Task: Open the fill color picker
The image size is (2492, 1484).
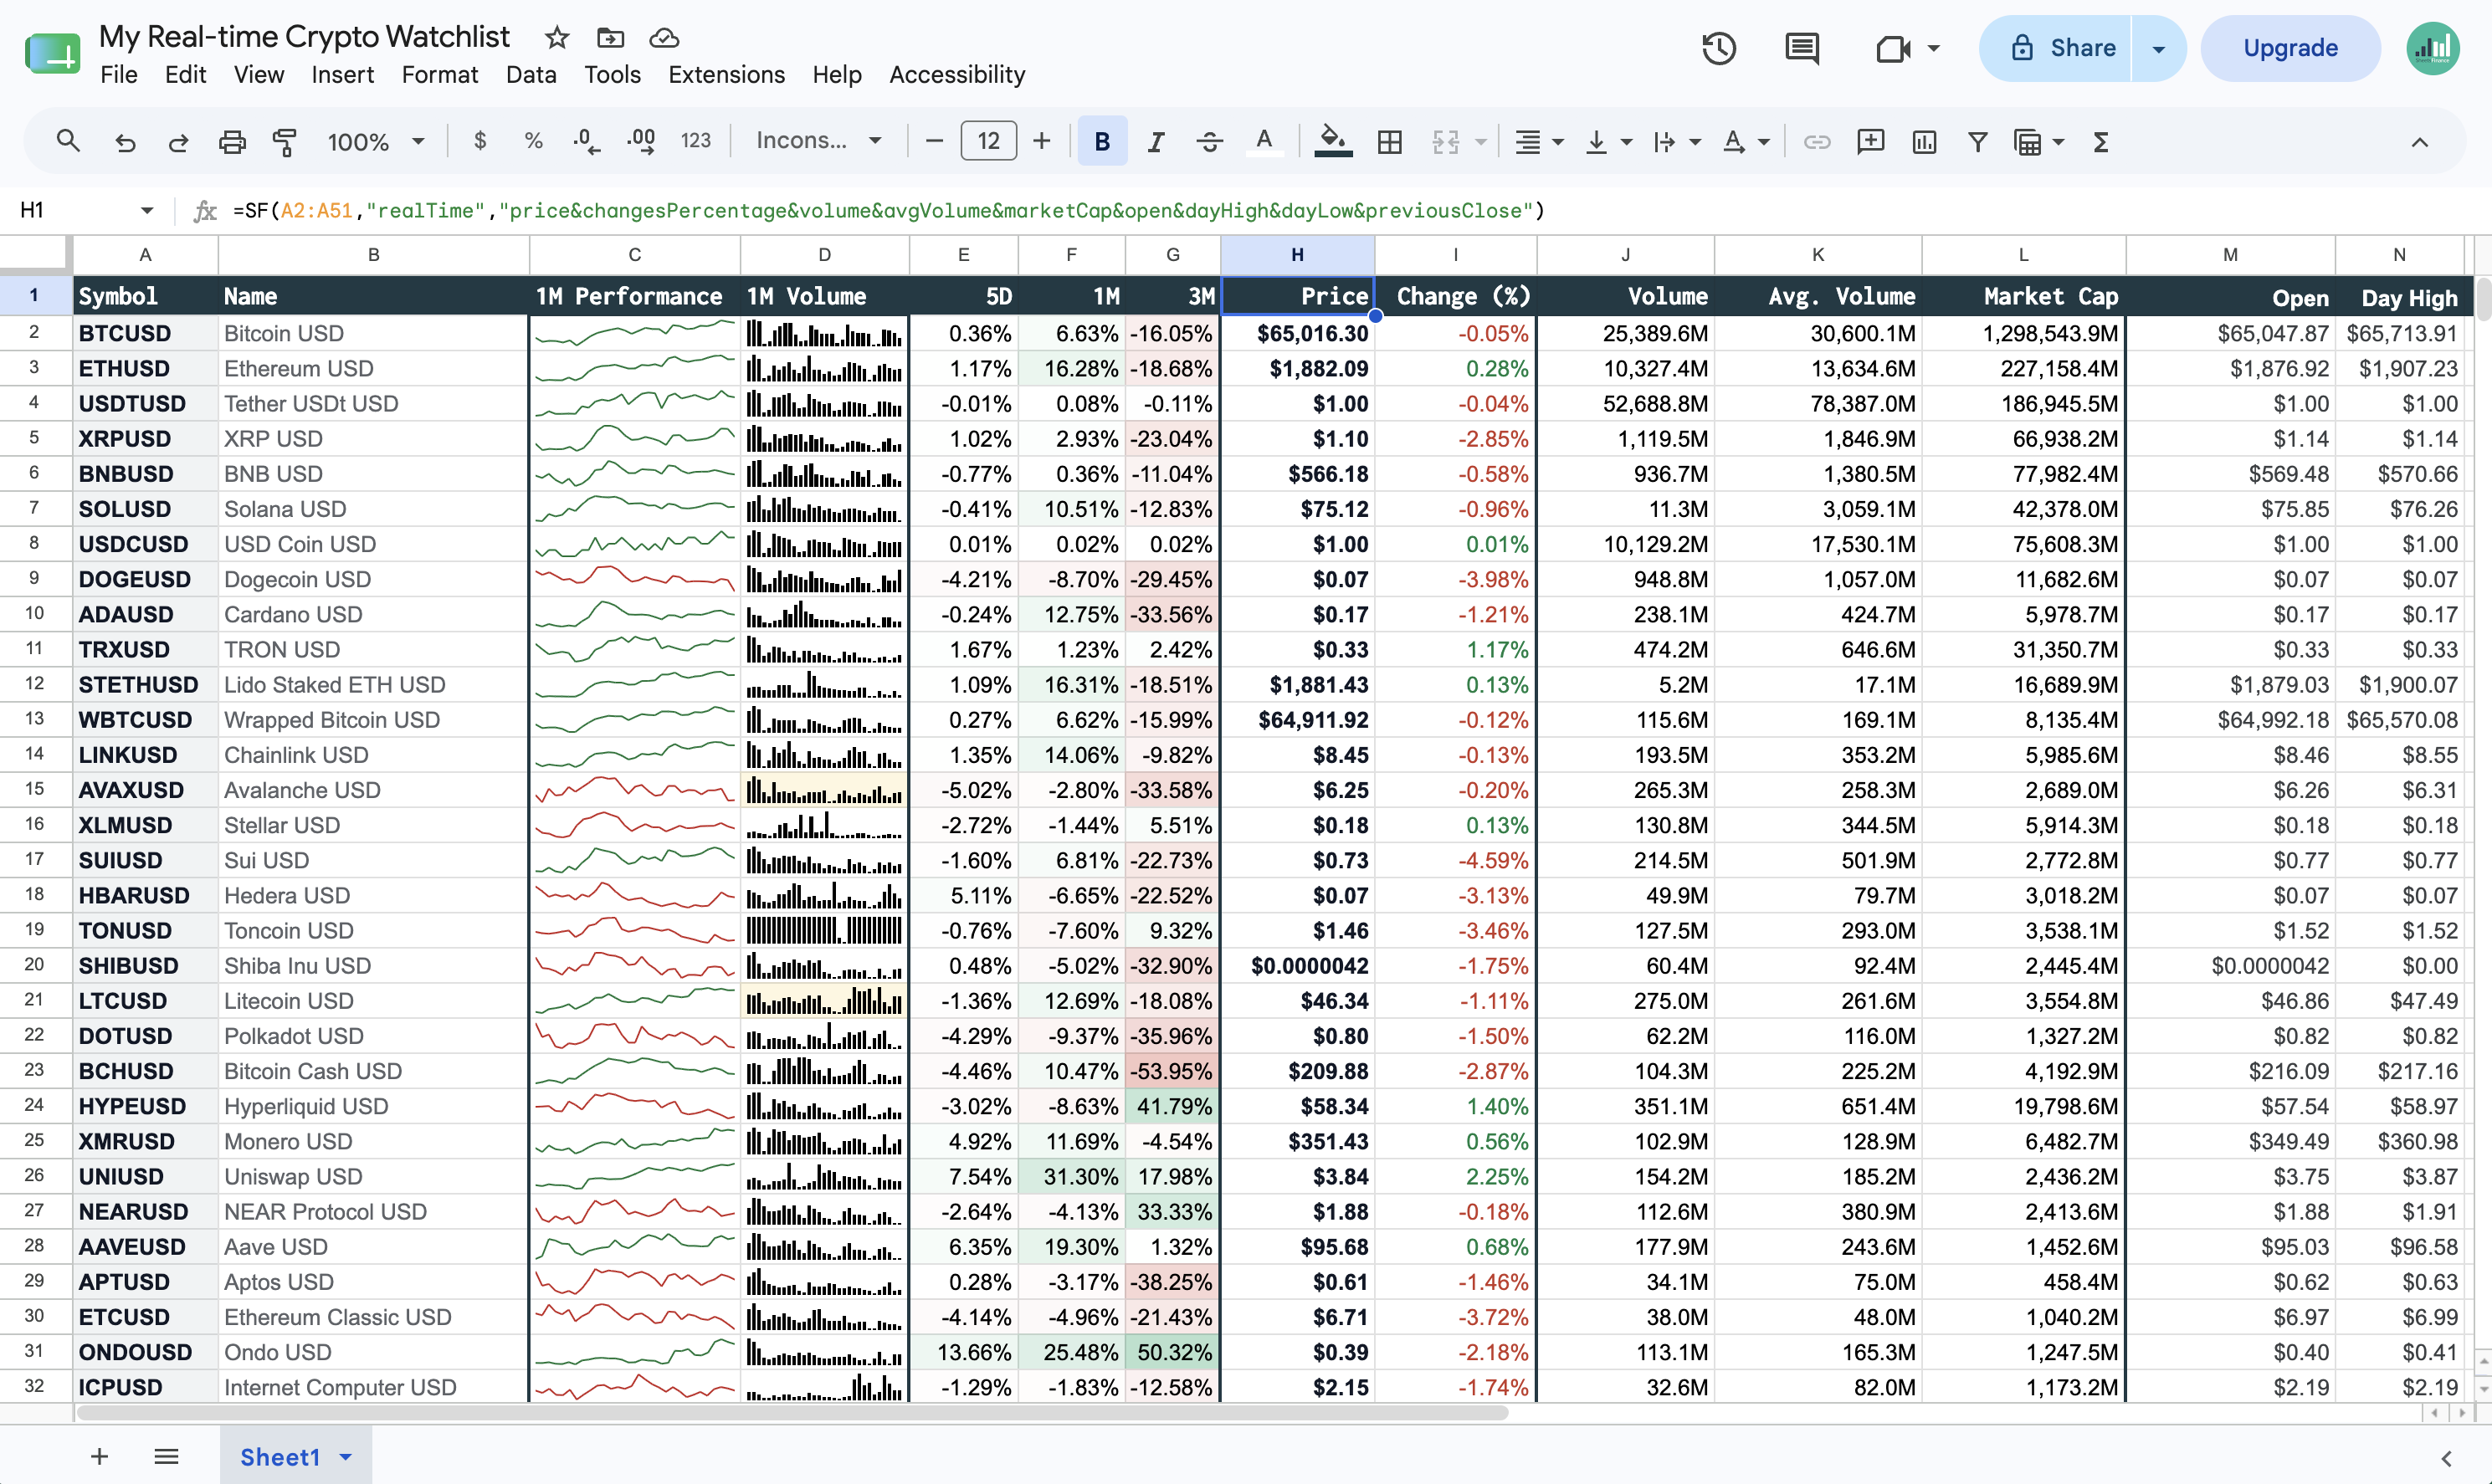Action: pyautogui.click(x=1333, y=142)
